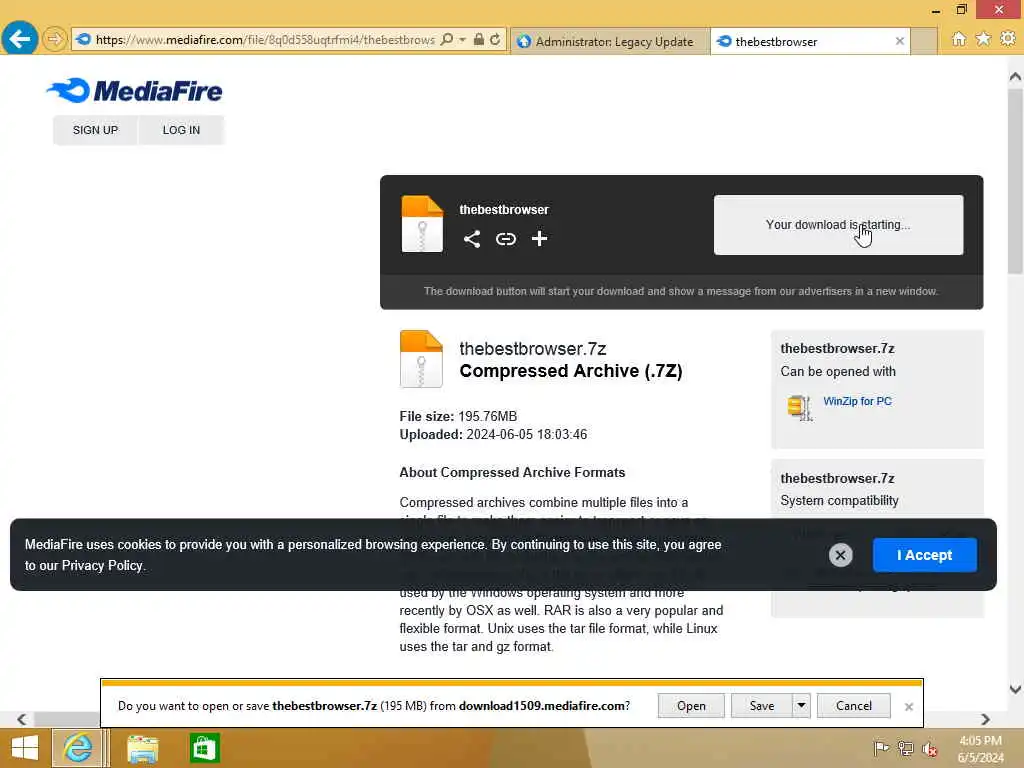Viewport: 1024px width, 768px height.
Task: Expand the Save options dropdown arrow
Action: (801, 706)
